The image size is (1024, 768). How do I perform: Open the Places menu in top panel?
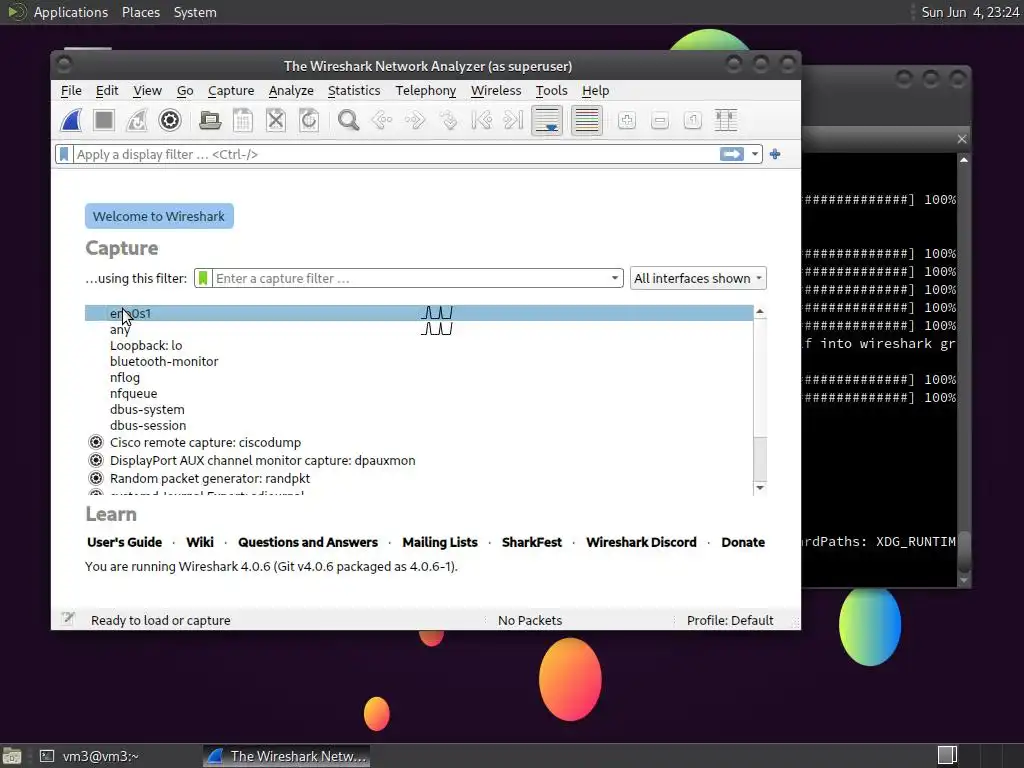pyautogui.click(x=140, y=12)
